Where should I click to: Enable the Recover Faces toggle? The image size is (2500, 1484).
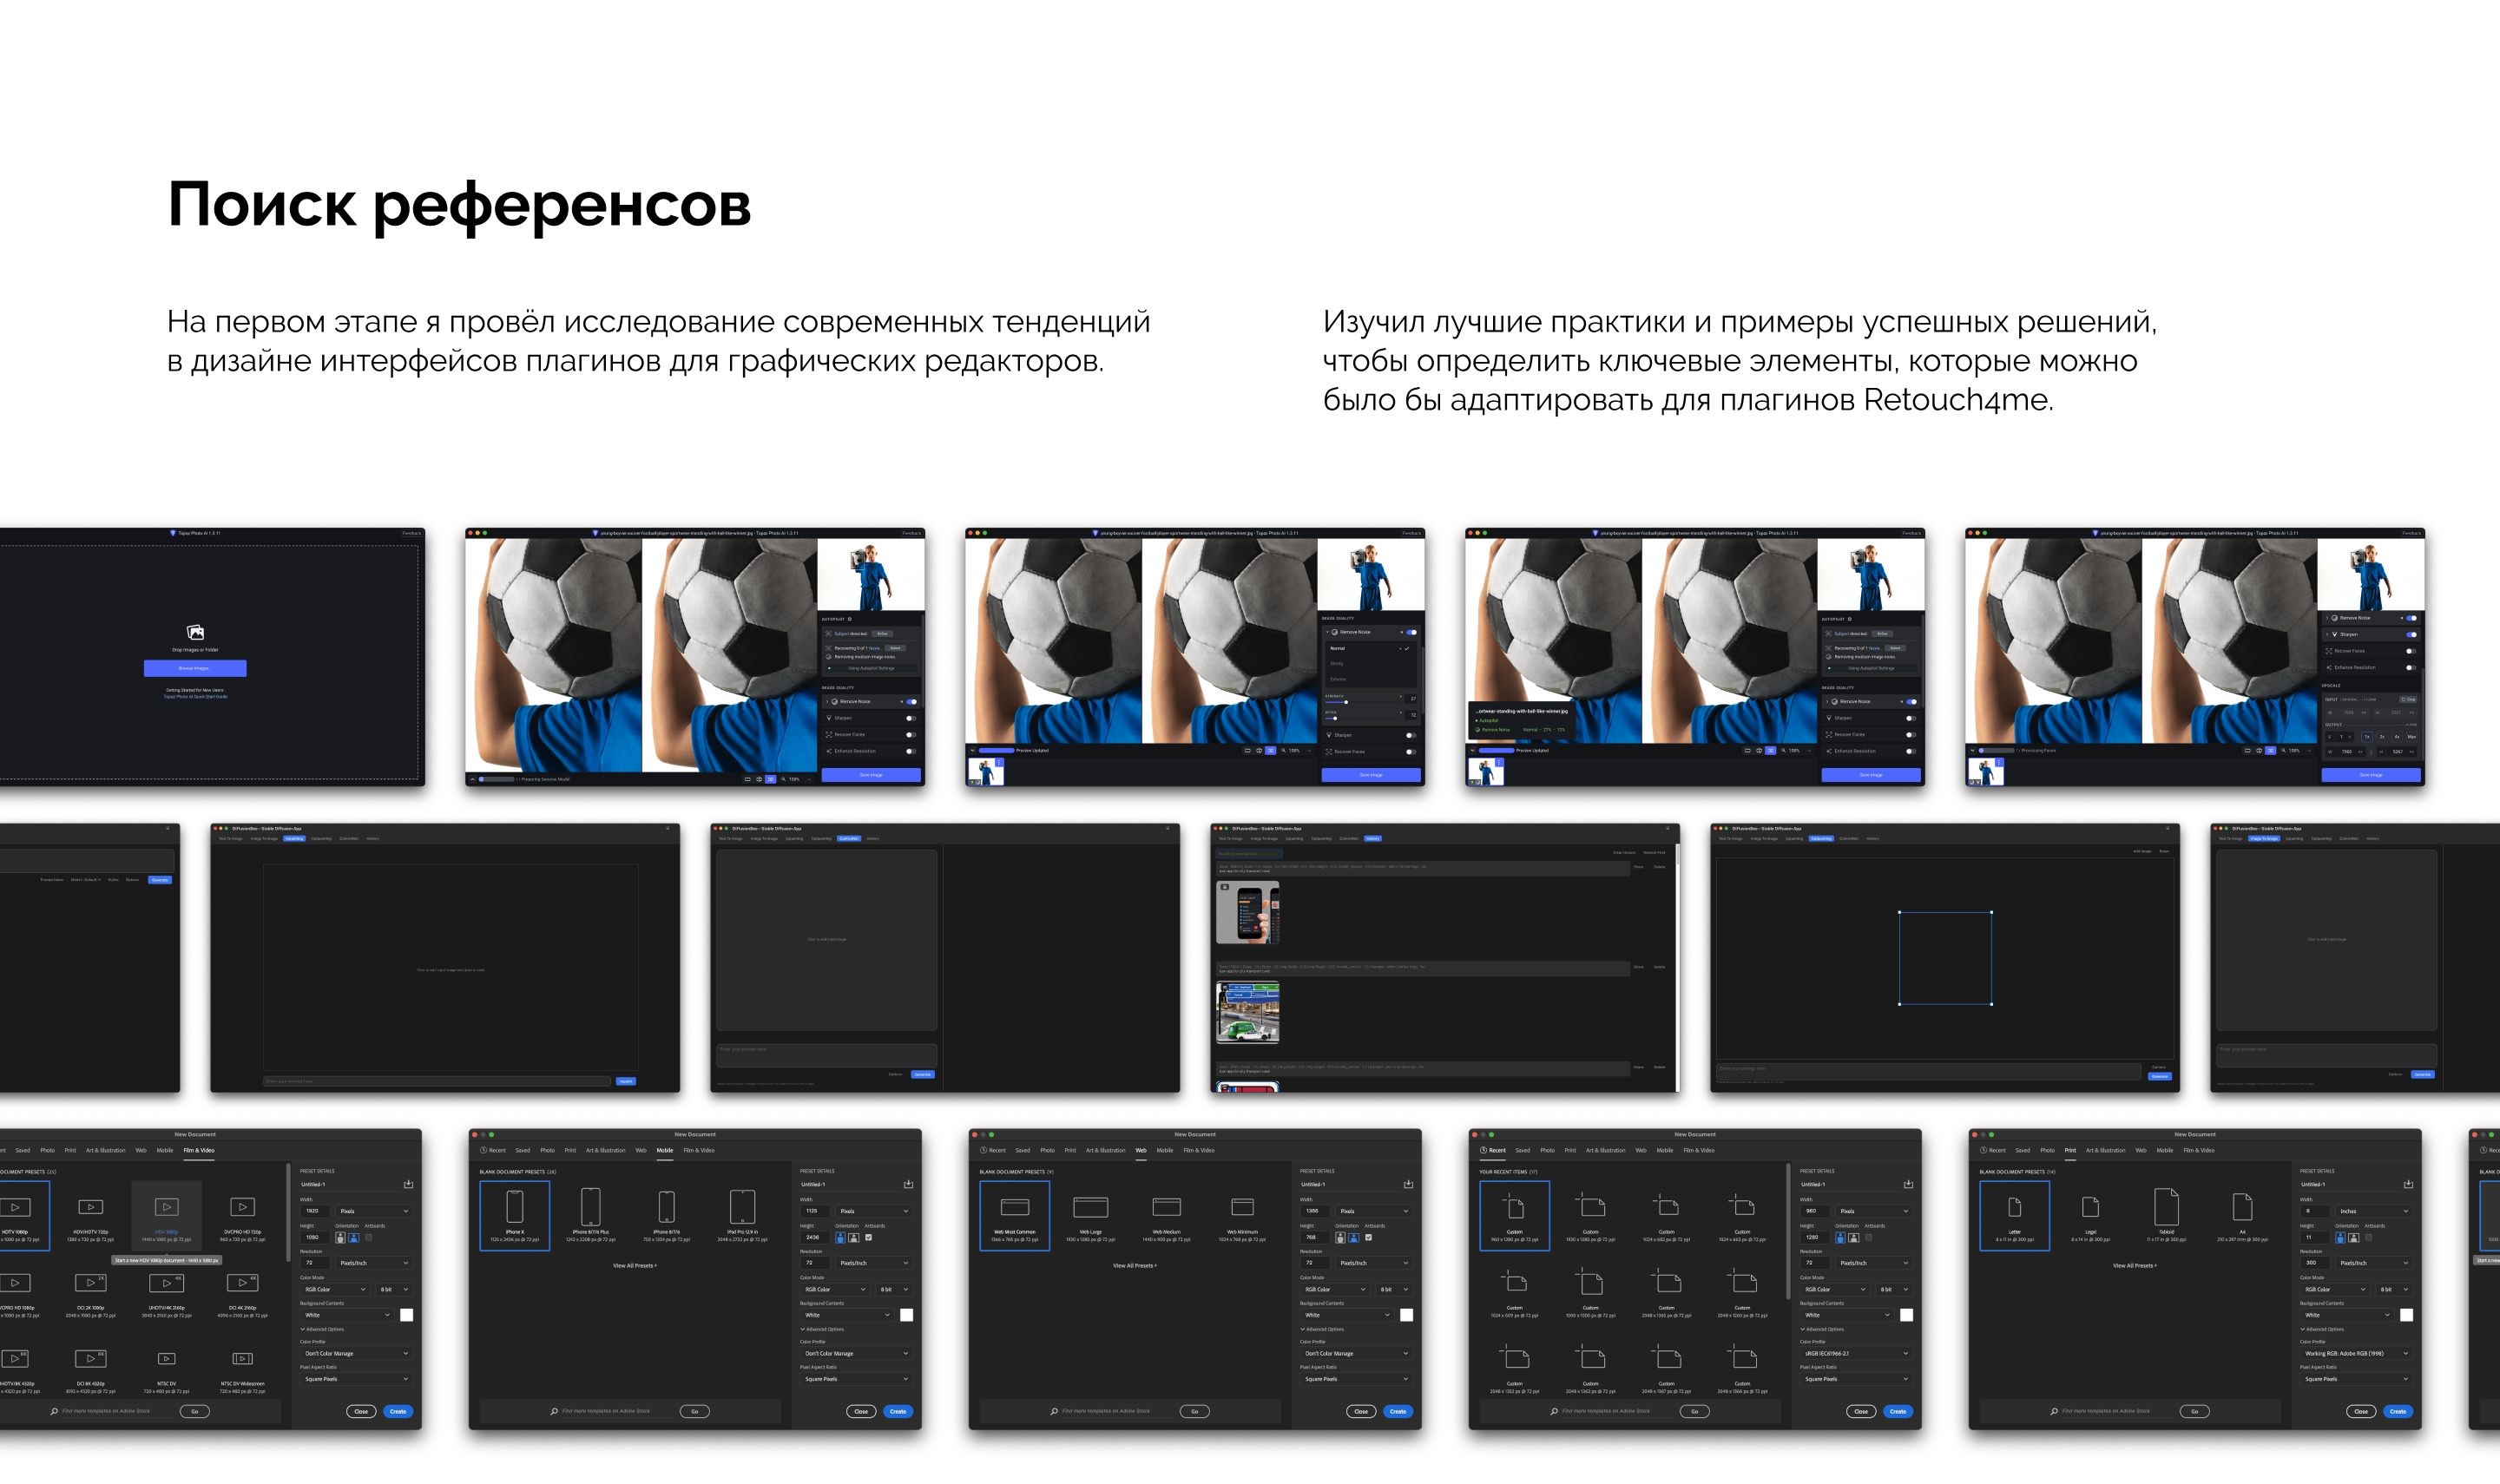[1913, 736]
